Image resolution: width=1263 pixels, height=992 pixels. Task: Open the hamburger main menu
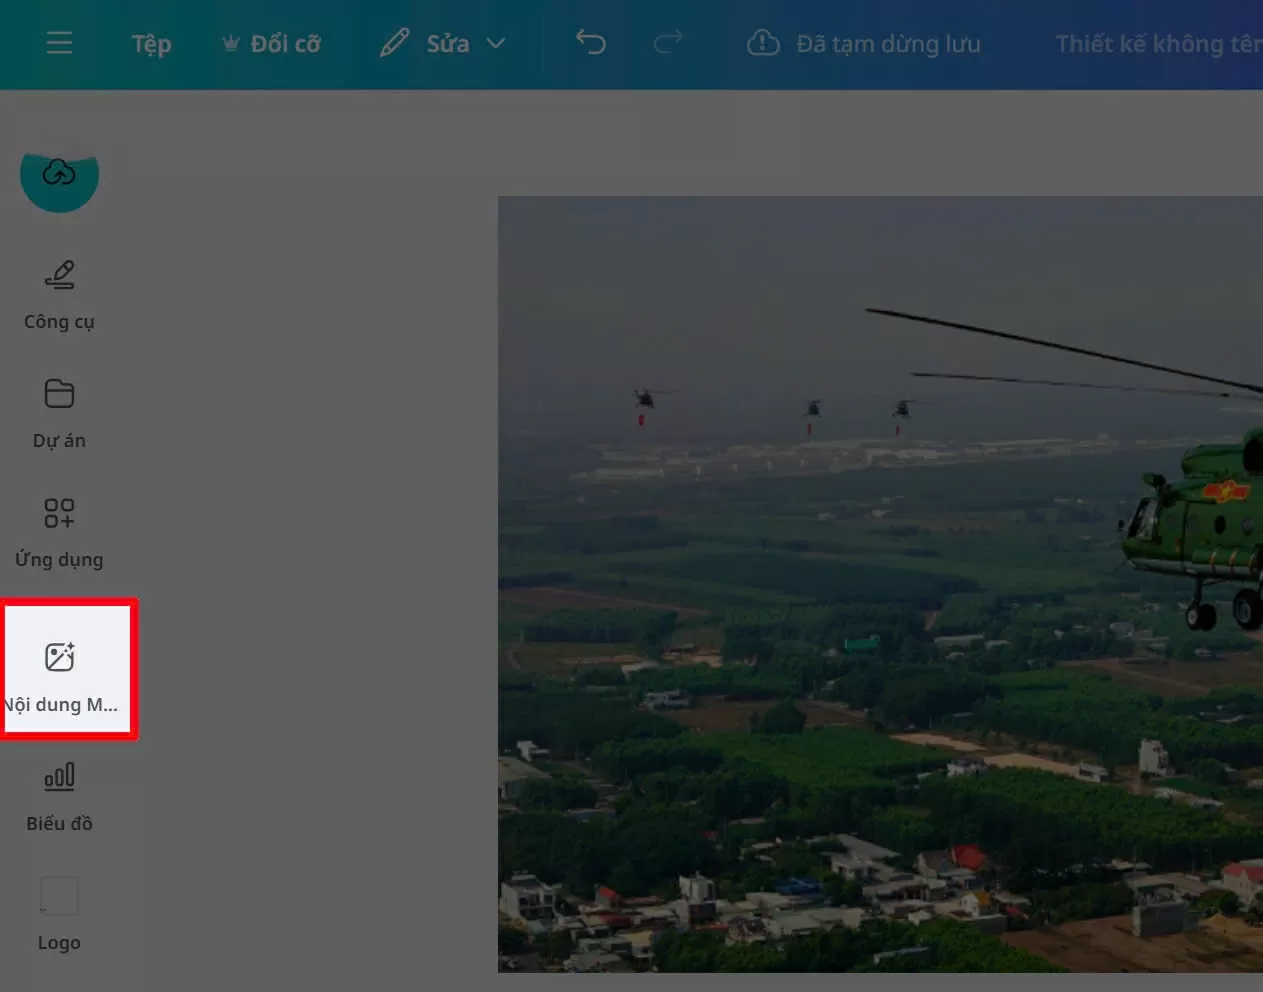click(59, 43)
